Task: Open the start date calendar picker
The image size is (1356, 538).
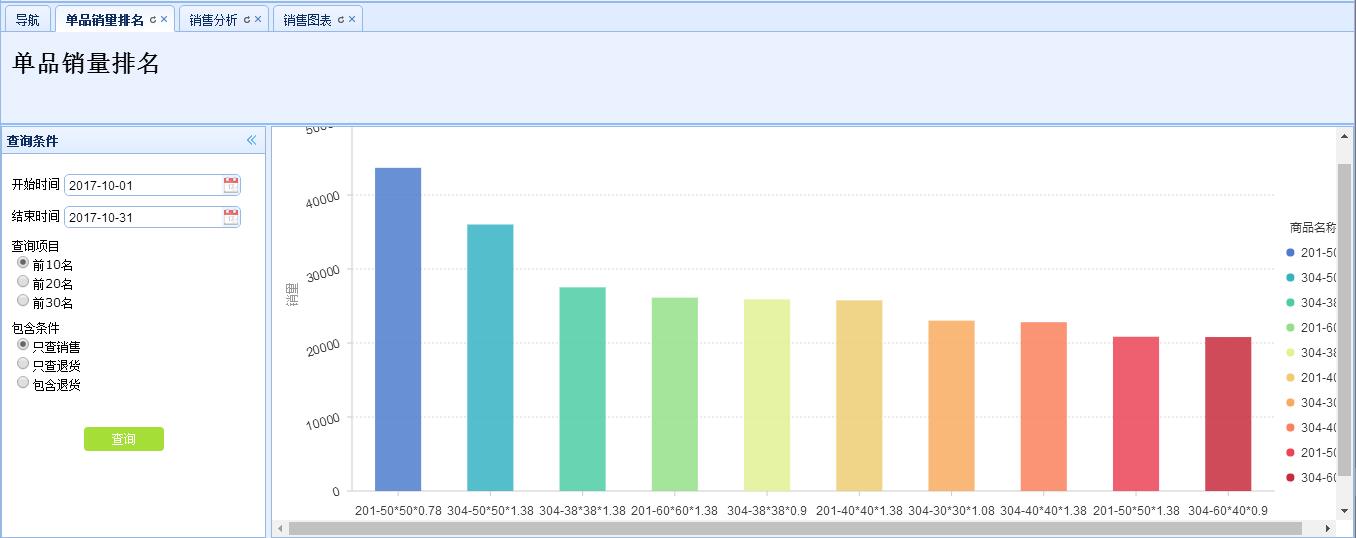Action: pyautogui.click(x=231, y=185)
